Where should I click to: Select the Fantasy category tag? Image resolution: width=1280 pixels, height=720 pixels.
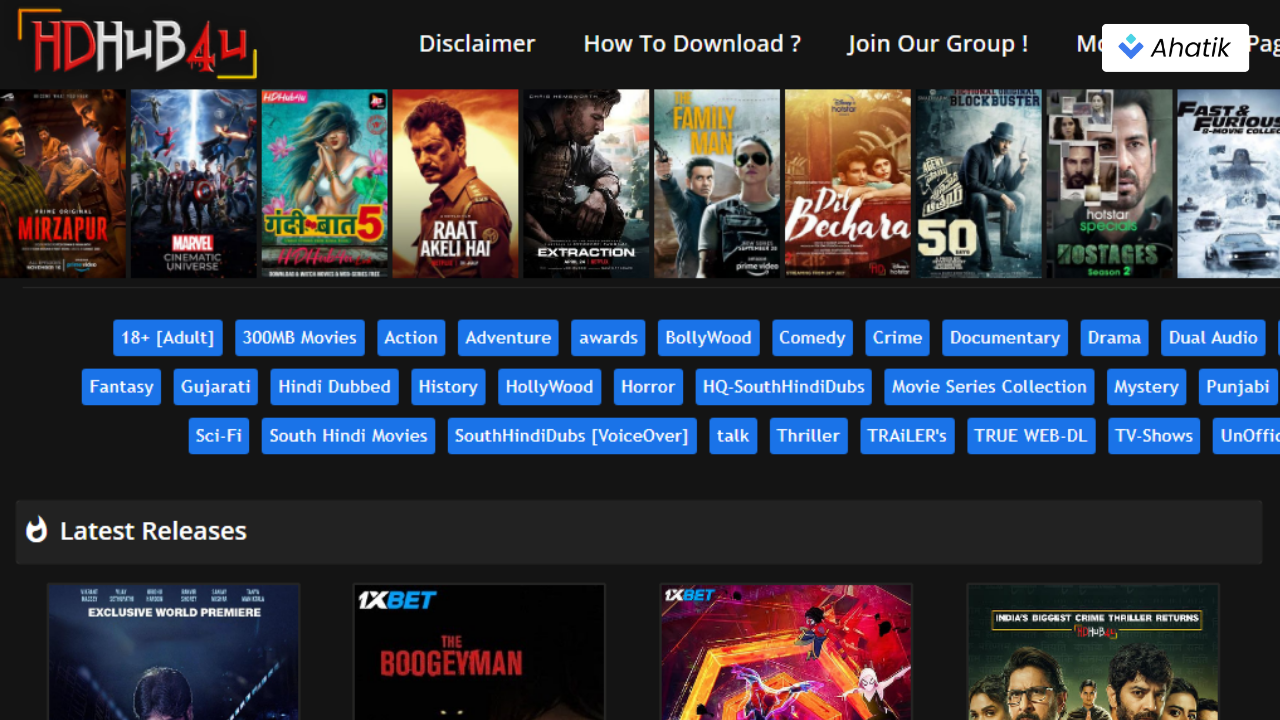click(121, 387)
